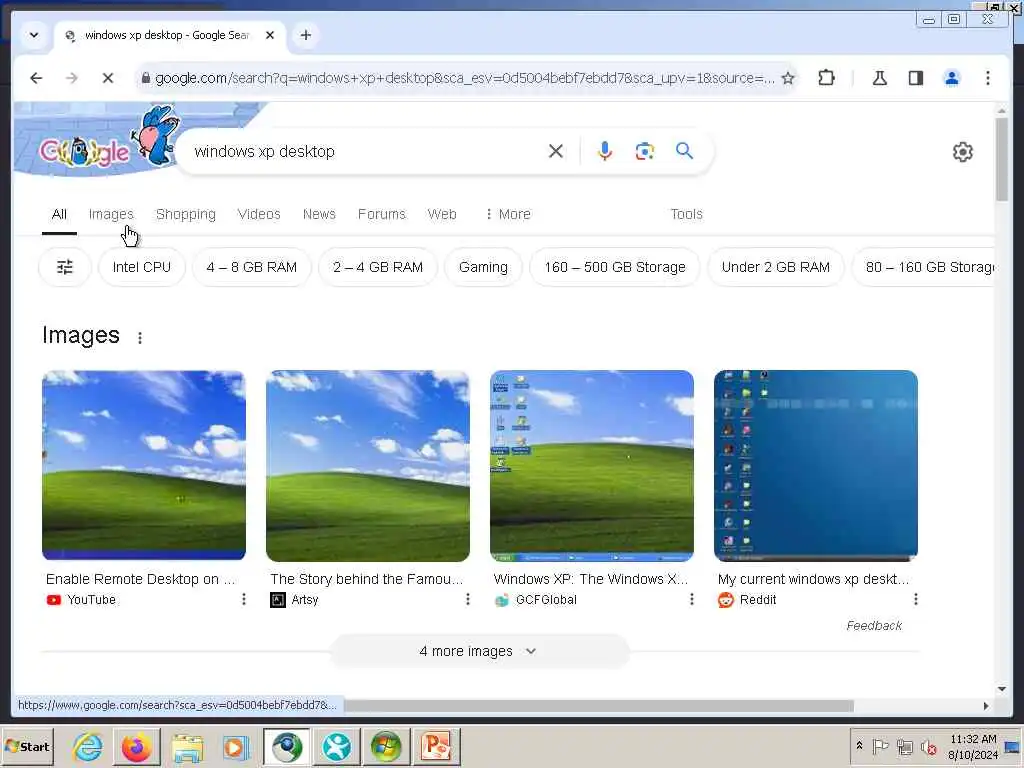1024x768 pixels.
Task: Switch to the Web tab
Action: tap(442, 214)
